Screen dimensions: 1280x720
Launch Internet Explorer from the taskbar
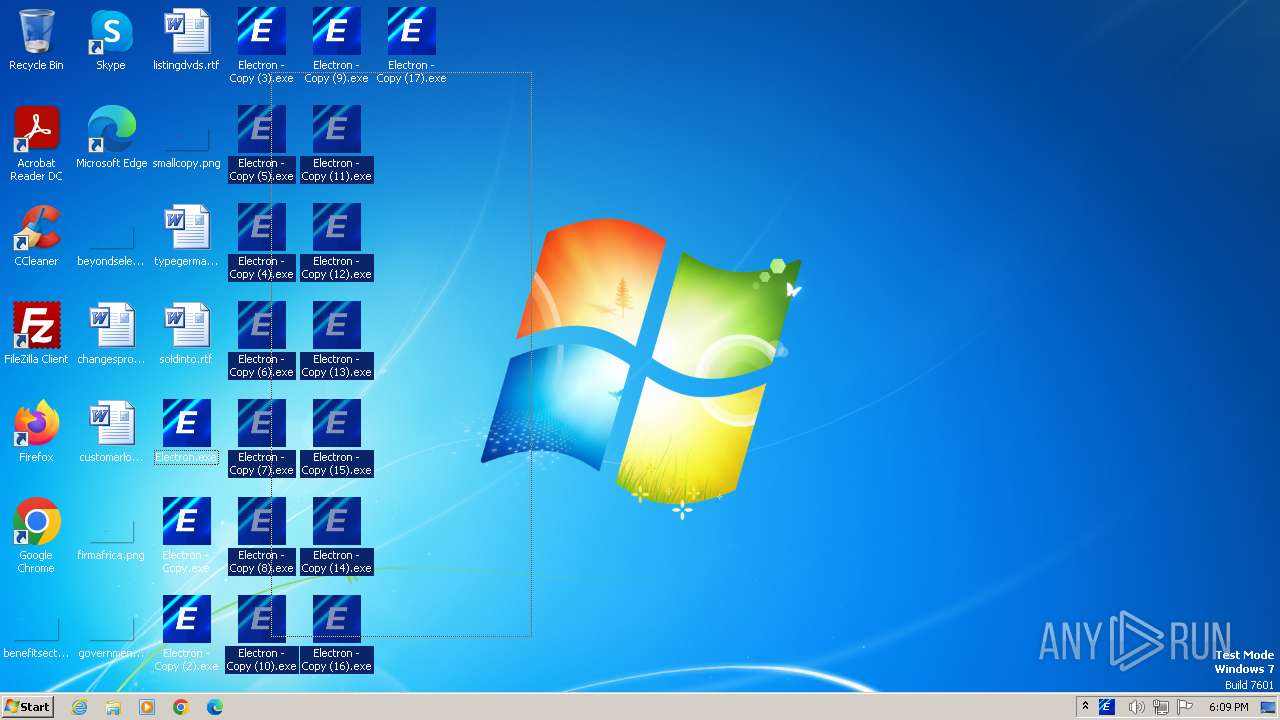[x=79, y=707]
